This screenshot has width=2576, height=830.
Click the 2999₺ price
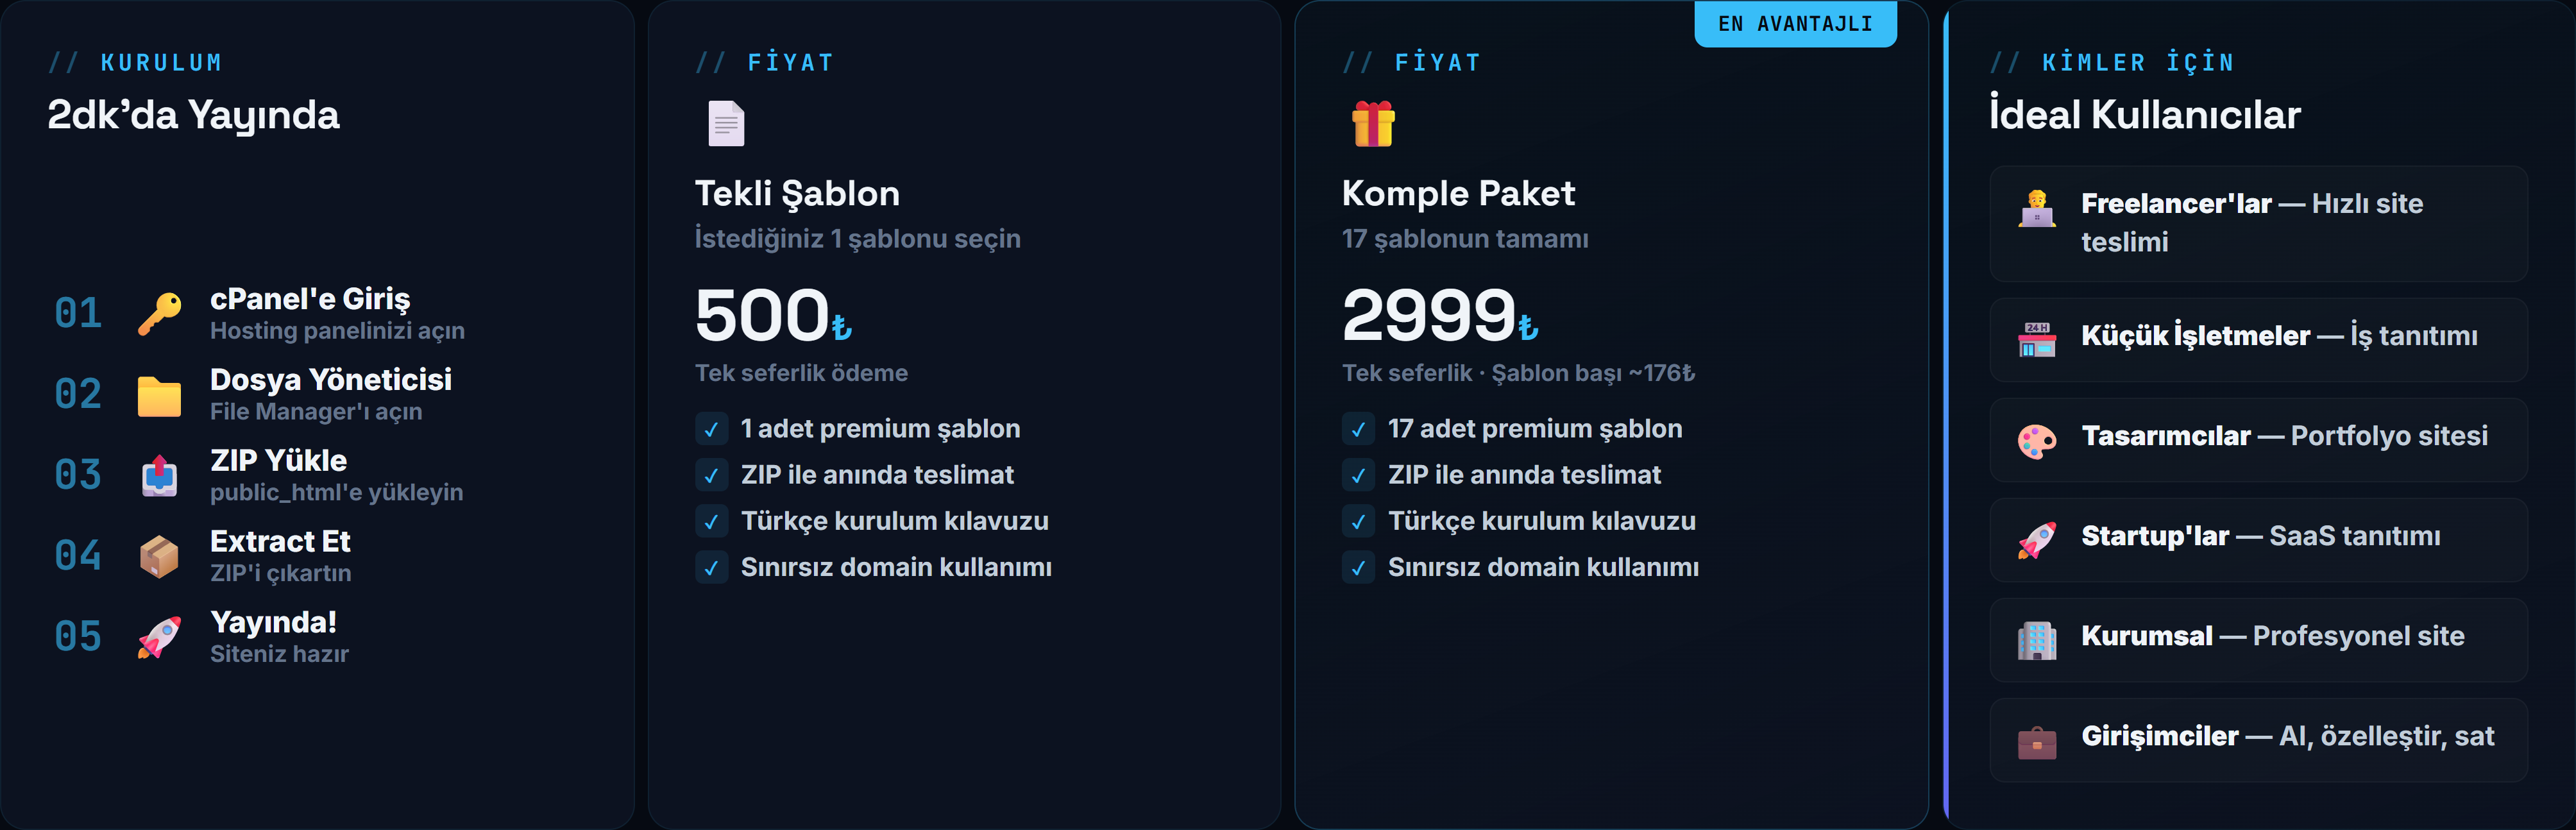tap(1438, 315)
